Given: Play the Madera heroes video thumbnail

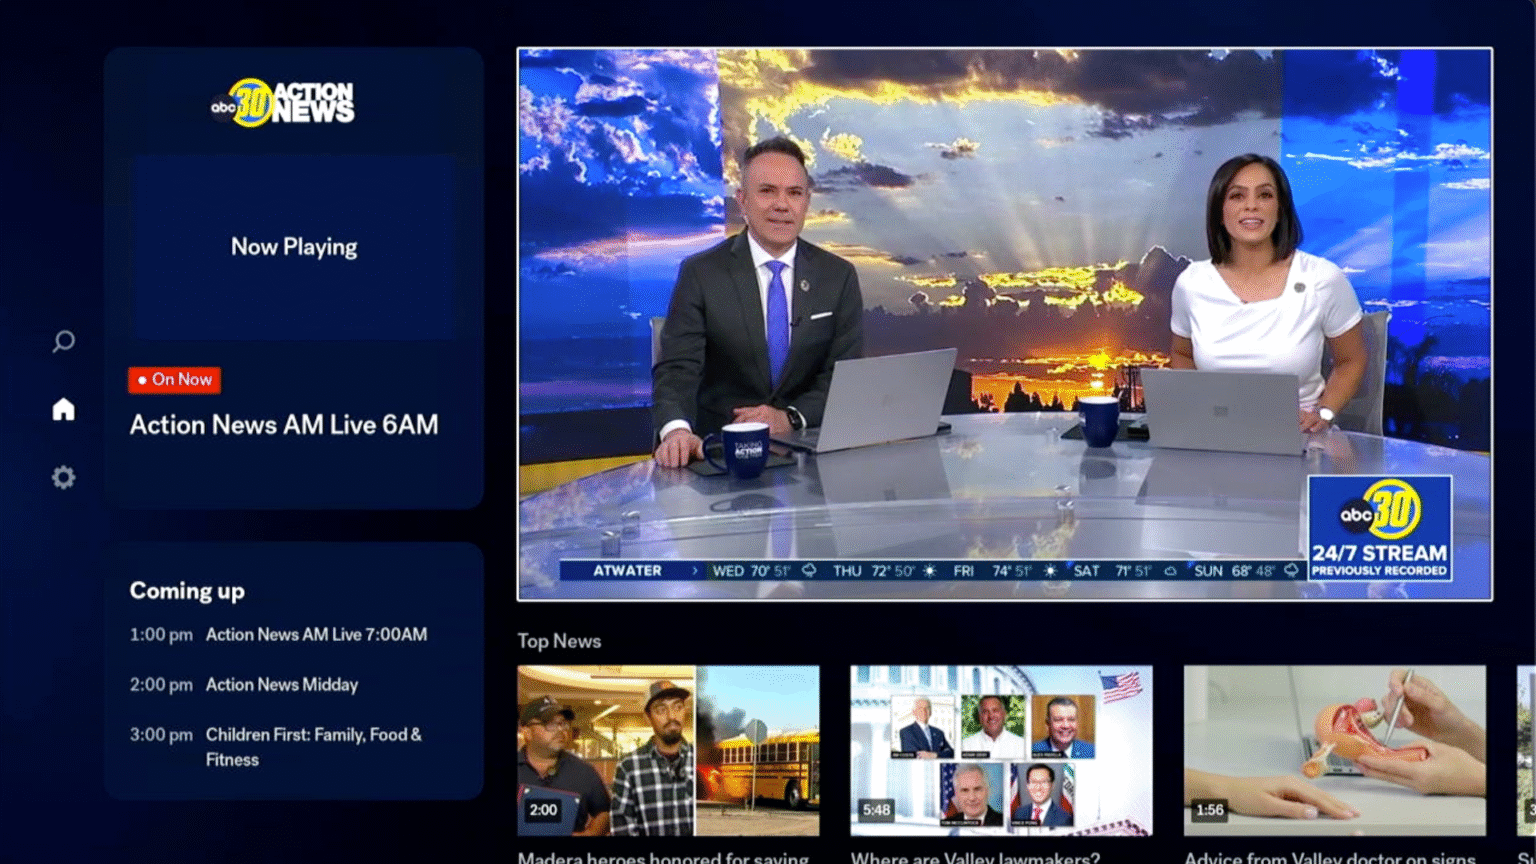Looking at the screenshot, I should tap(670, 751).
